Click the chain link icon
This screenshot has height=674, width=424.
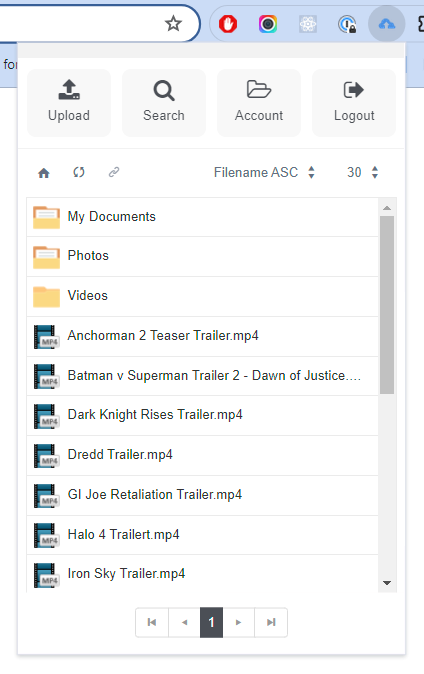click(114, 172)
